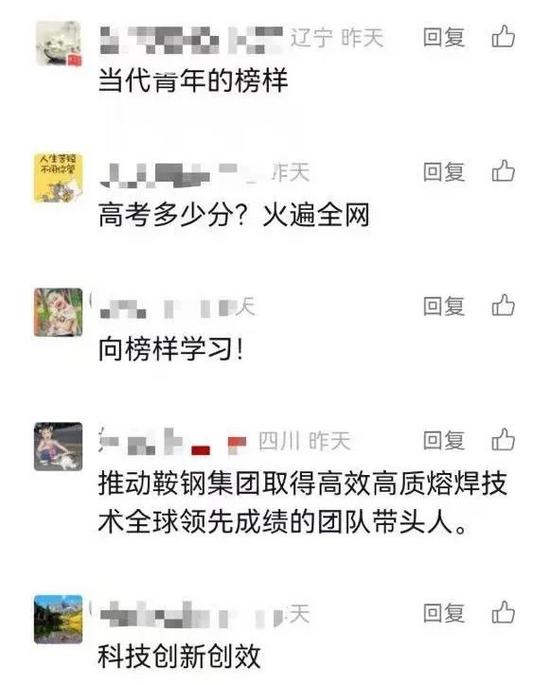550x685 pixels.
Task: Open the mountain landscape avatar profile
Action: pos(59,619)
